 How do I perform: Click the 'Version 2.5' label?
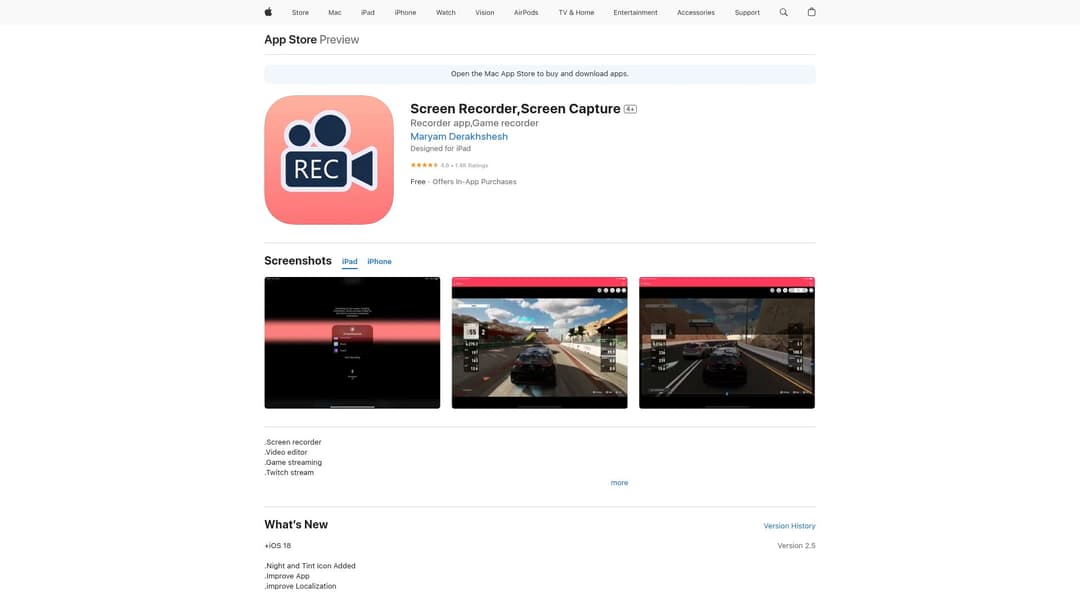click(x=796, y=545)
